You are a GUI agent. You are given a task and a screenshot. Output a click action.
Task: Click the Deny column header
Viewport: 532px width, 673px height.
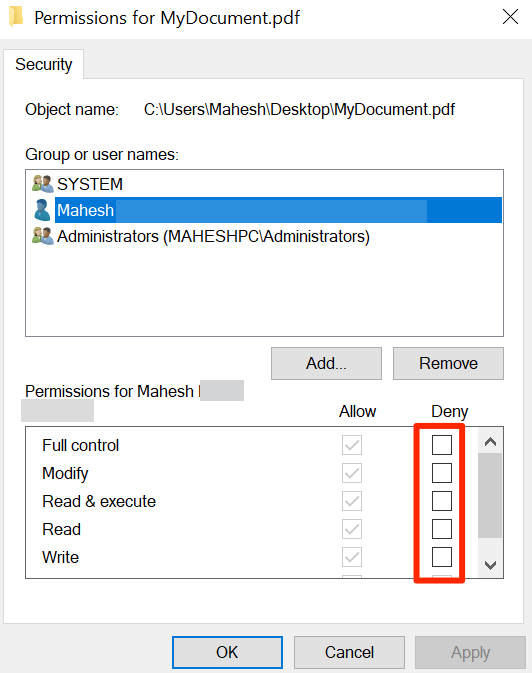pyautogui.click(x=450, y=411)
